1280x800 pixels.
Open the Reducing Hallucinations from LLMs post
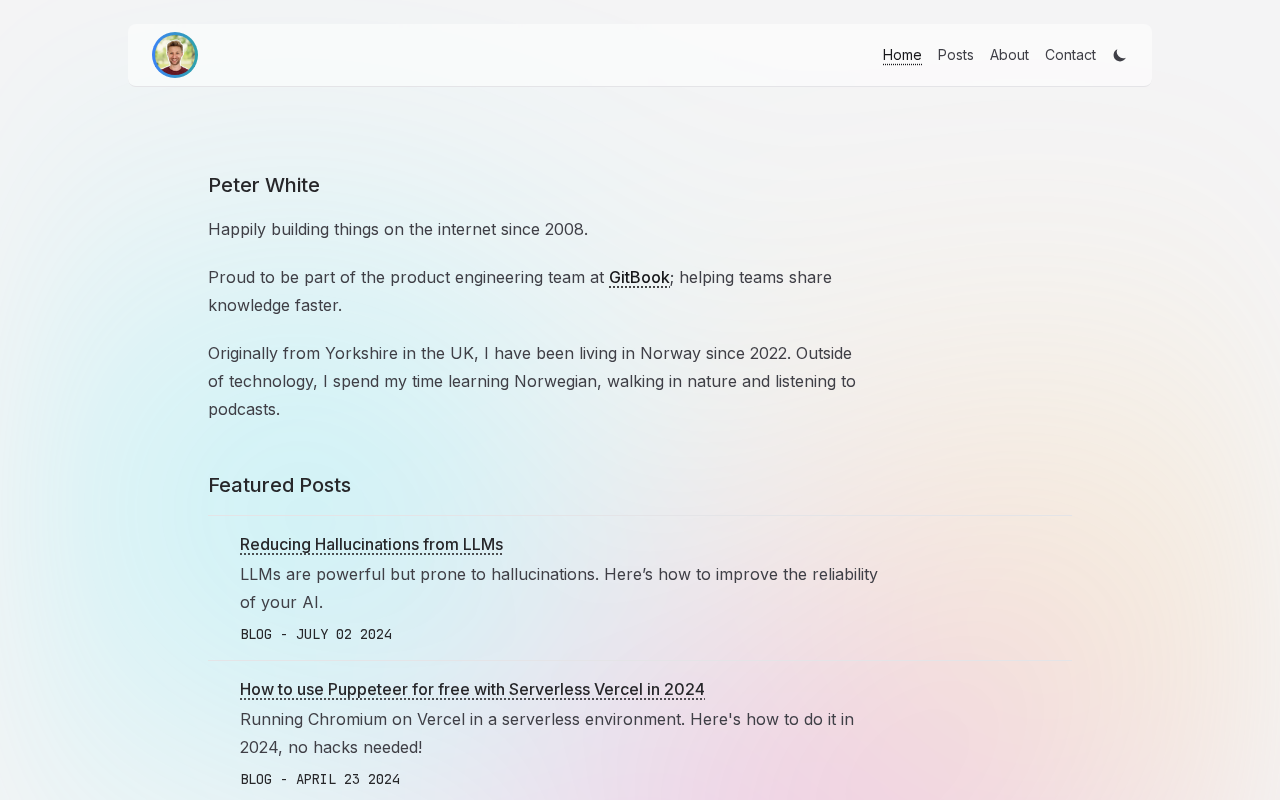pos(371,545)
